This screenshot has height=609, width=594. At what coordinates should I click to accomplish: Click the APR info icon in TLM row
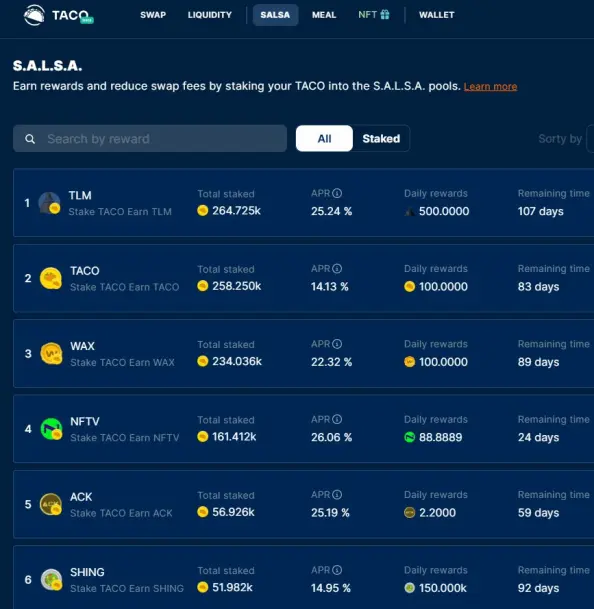tap(337, 193)
